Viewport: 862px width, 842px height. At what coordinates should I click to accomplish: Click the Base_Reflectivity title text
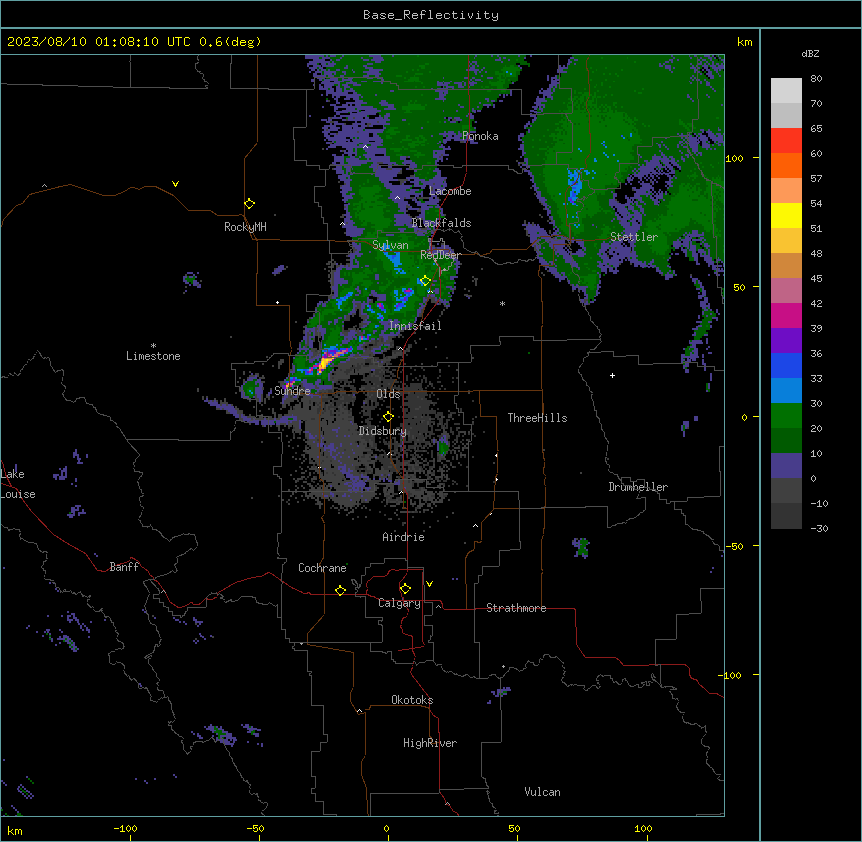pyautogui.click(x=431, y=15)
